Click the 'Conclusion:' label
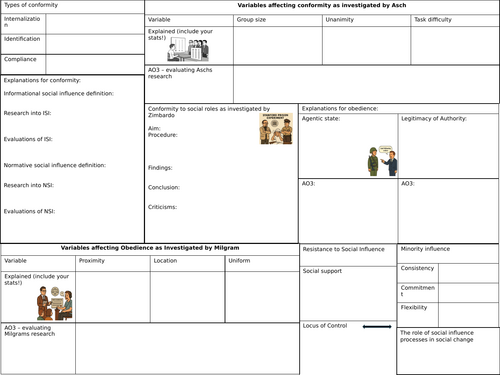The height and width of the screenshot is (375, 500). (x=164, y=187)
